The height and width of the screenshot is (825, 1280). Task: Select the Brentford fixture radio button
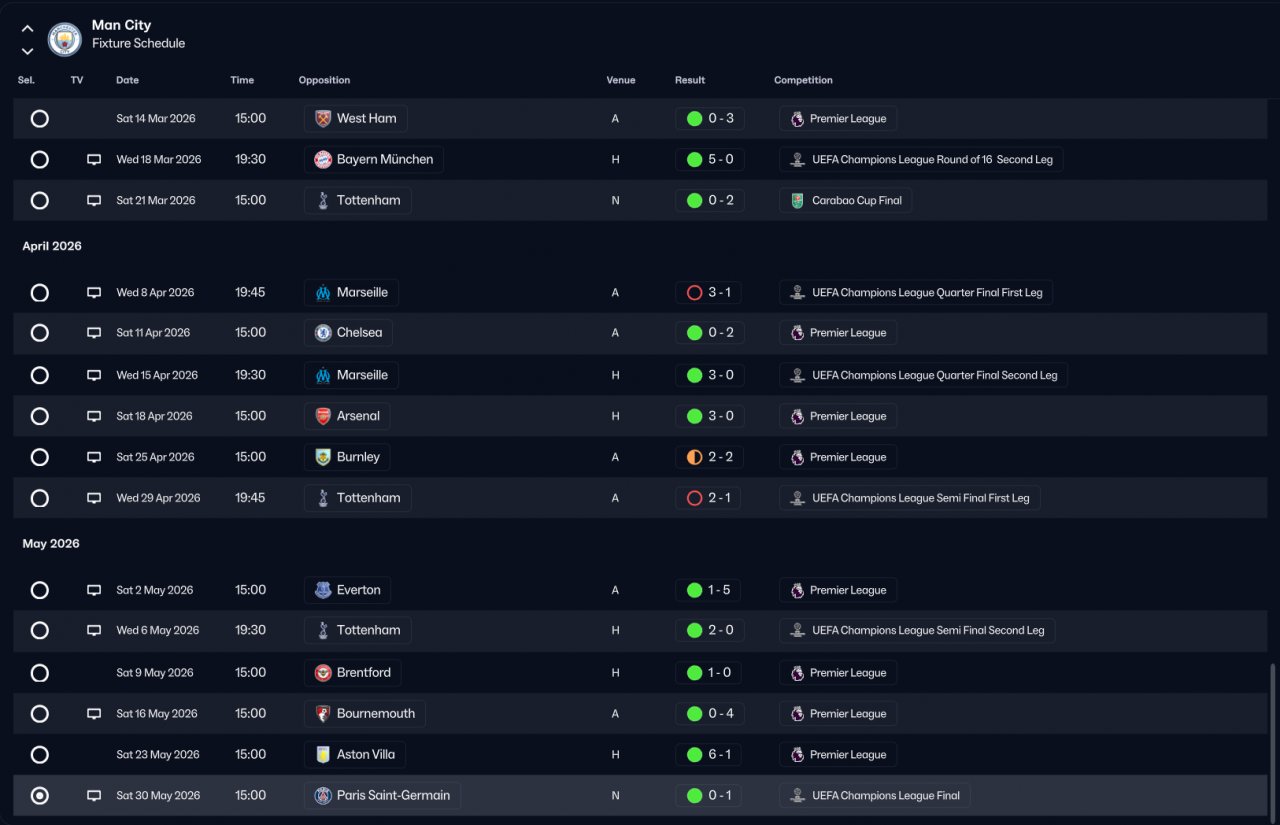pyautogui.click(x=39, y=673)
